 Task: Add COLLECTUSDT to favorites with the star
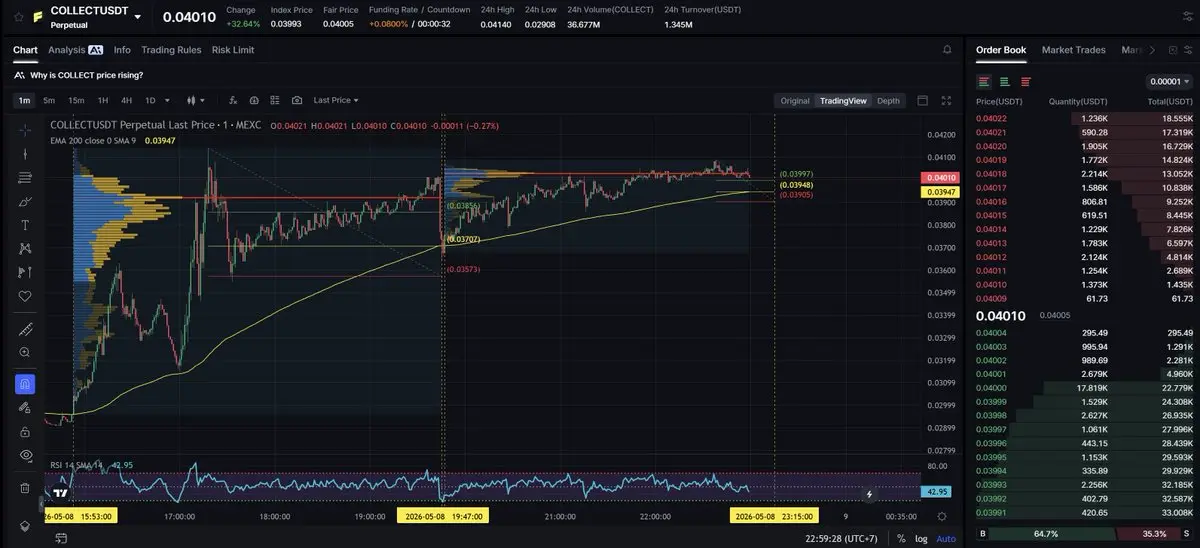tap(18, 17)
